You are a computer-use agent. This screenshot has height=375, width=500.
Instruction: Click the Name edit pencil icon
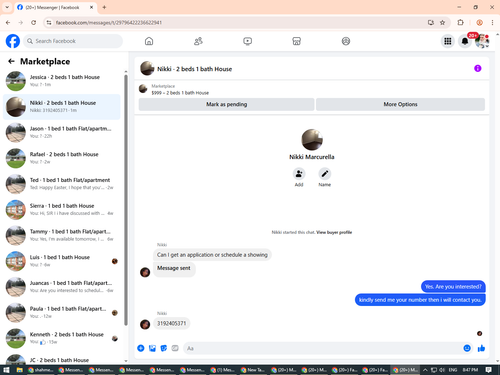(x=324, y=174)
